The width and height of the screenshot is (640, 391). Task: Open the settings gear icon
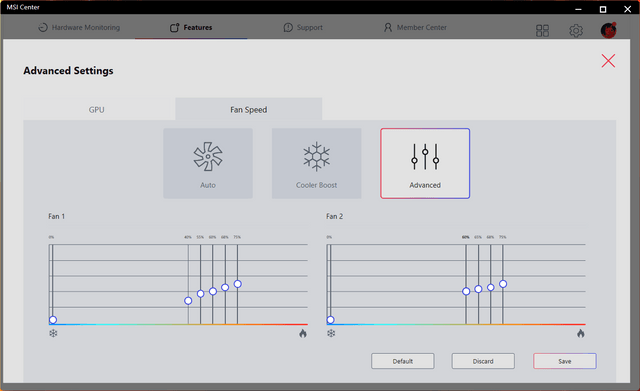576,30
